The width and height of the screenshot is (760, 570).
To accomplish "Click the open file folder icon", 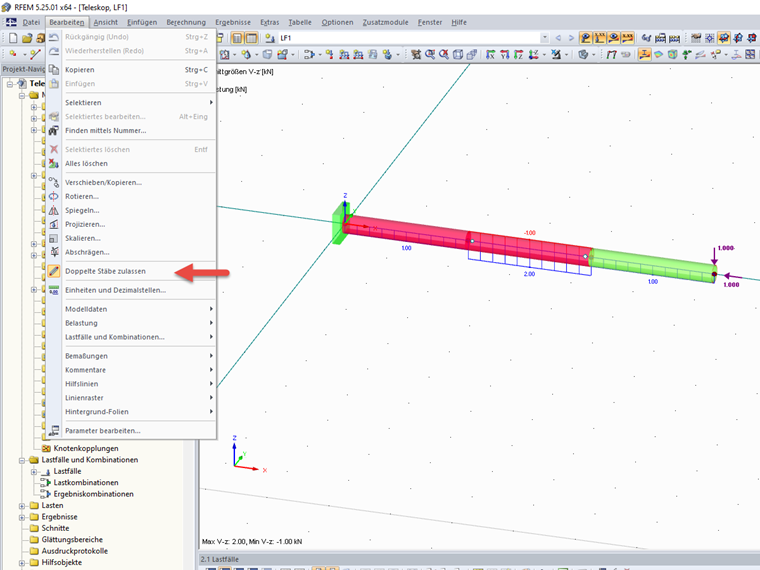I will pos(27,38).
